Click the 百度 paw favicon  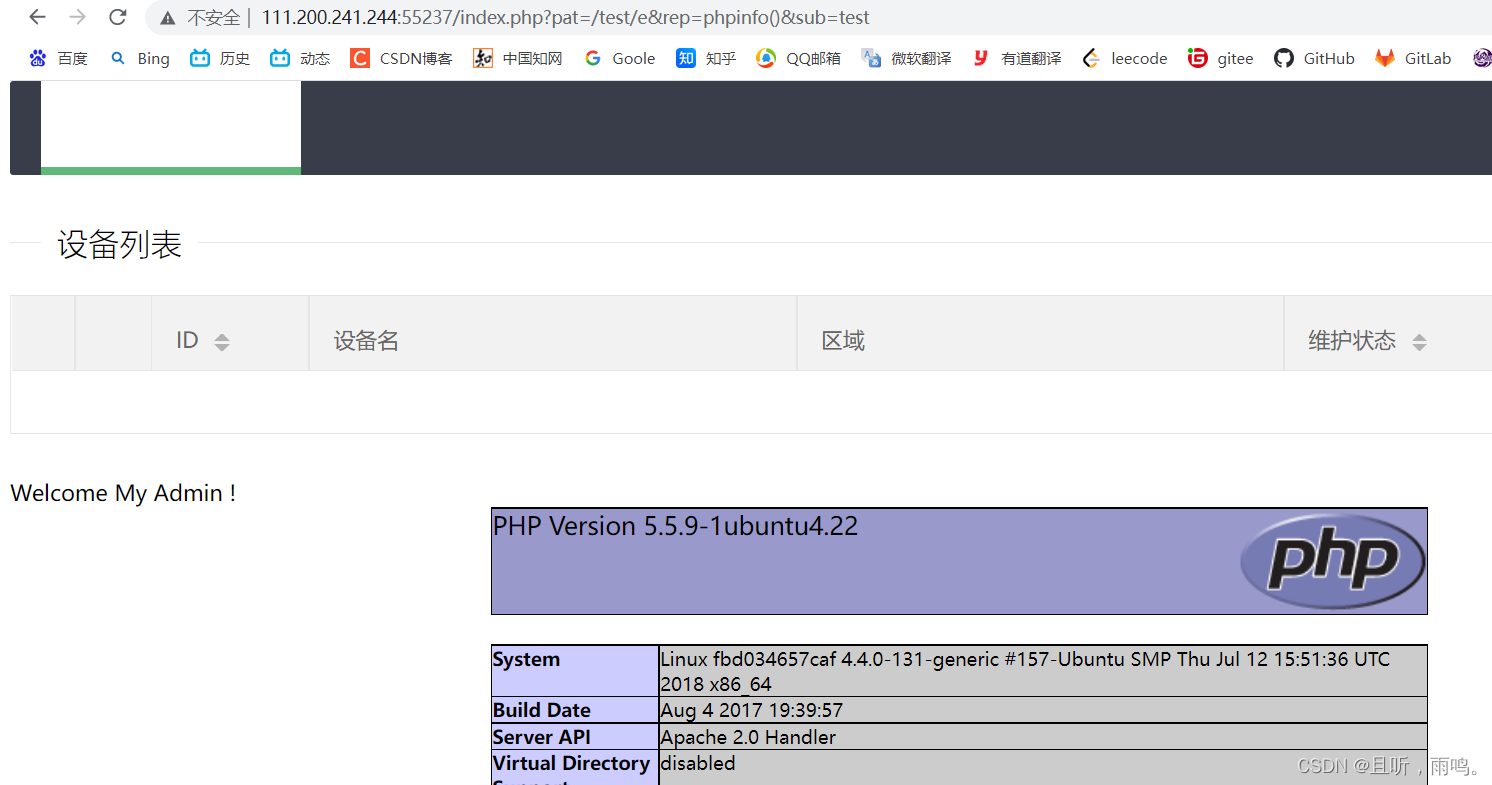point(38,58)
